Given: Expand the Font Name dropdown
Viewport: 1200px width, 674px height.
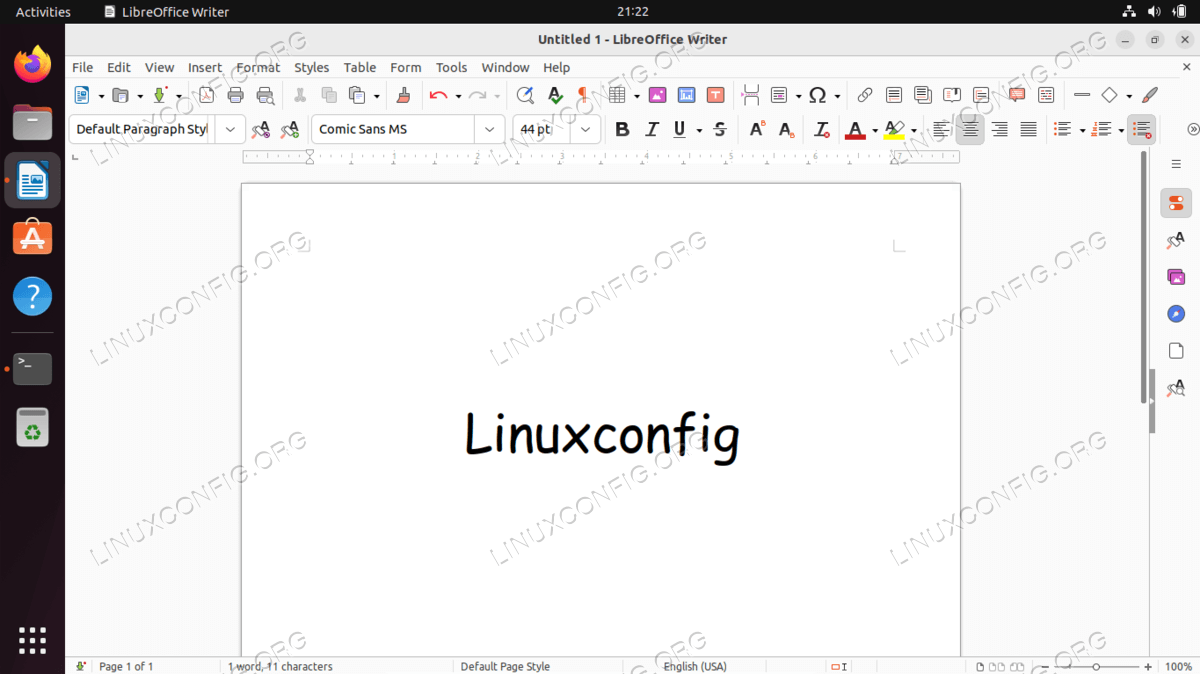Looking at the screenshot, I should click(x=489, y=129).
